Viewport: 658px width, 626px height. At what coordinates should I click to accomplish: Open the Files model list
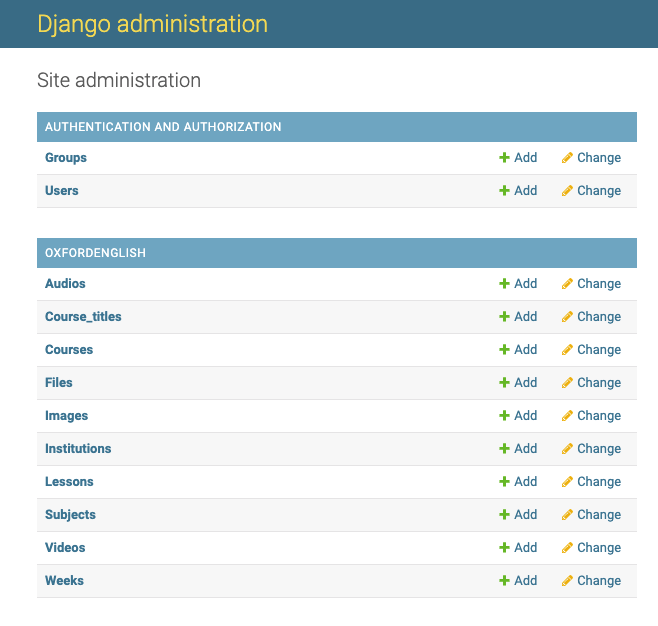59,383
